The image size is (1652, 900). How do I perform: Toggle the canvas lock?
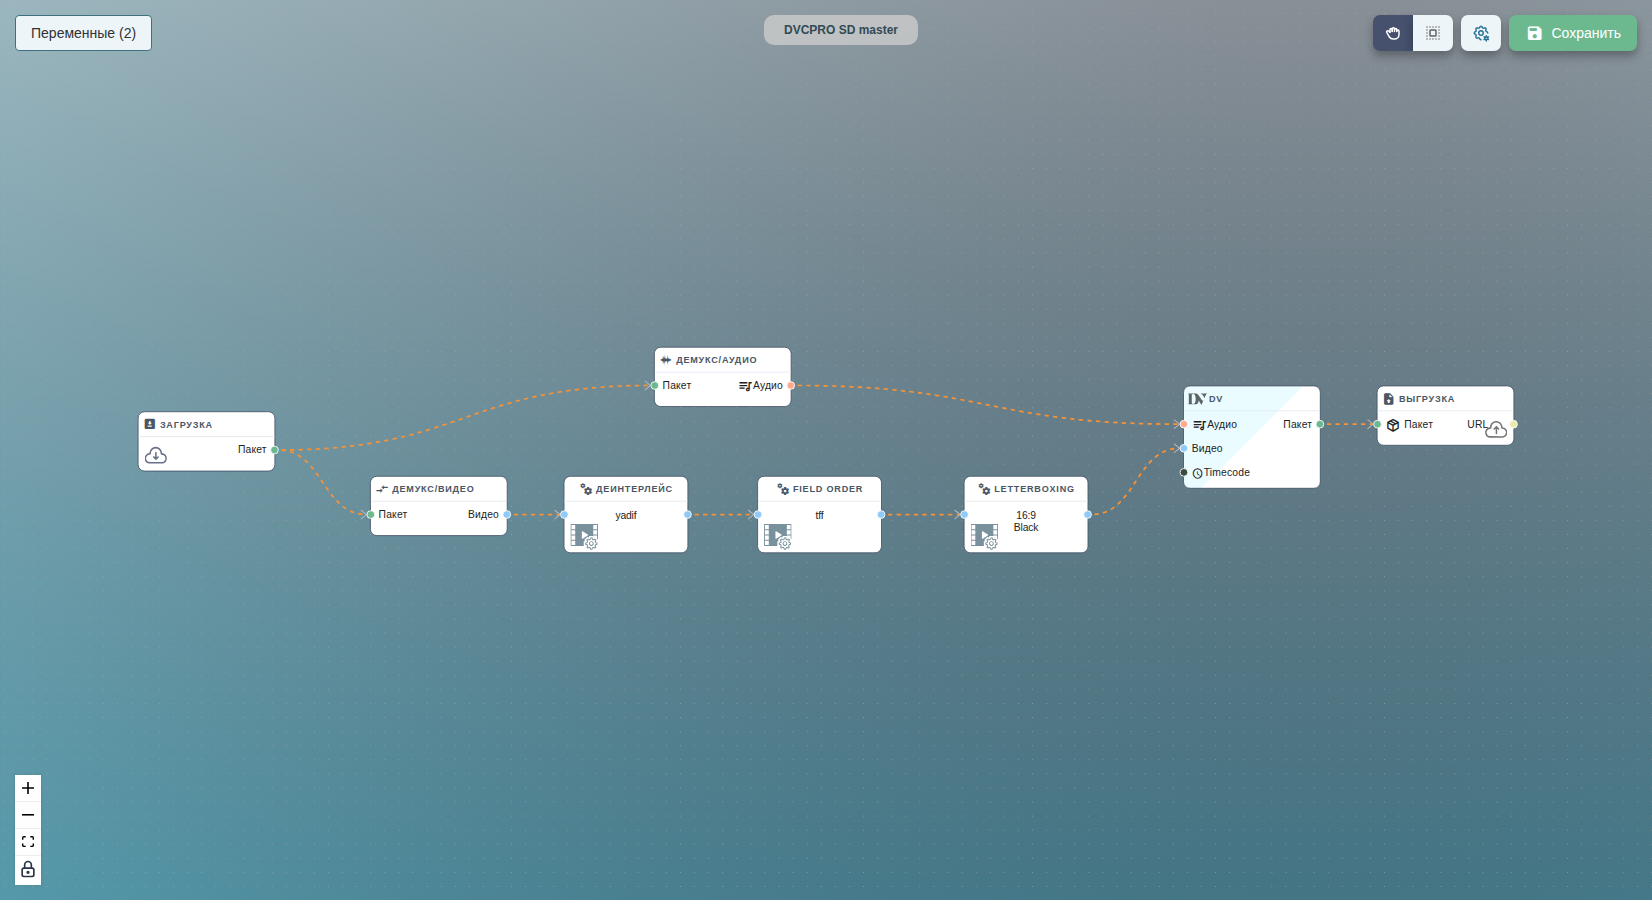pos(28,869)
